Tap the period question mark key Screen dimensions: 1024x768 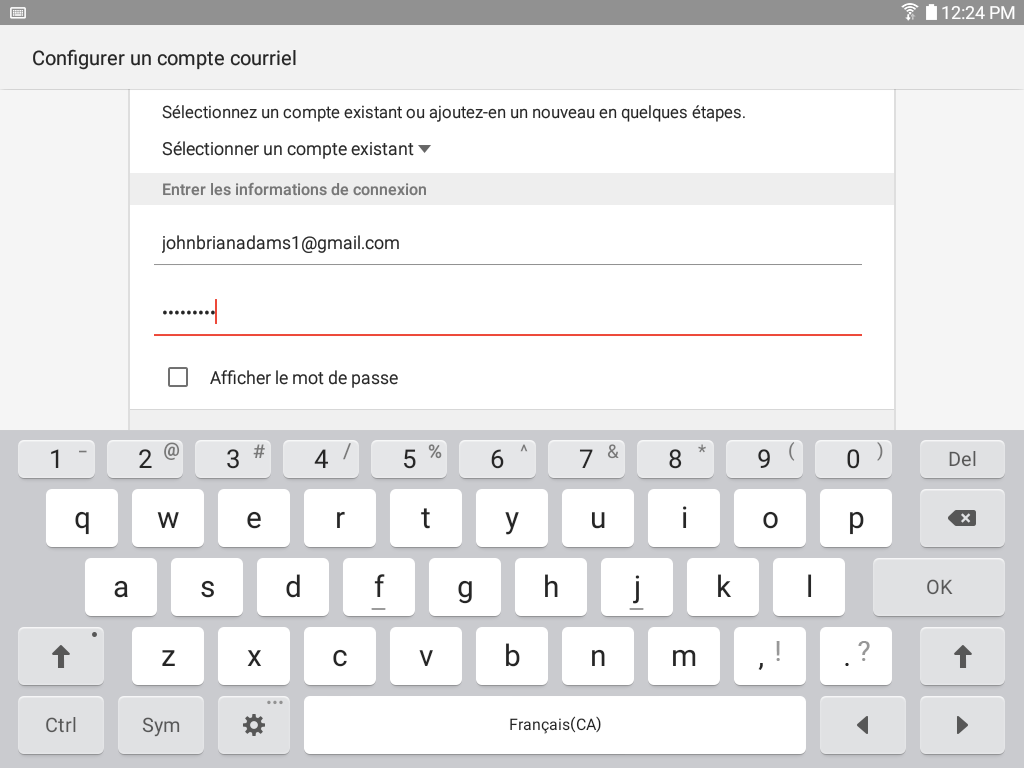(856, 656)
